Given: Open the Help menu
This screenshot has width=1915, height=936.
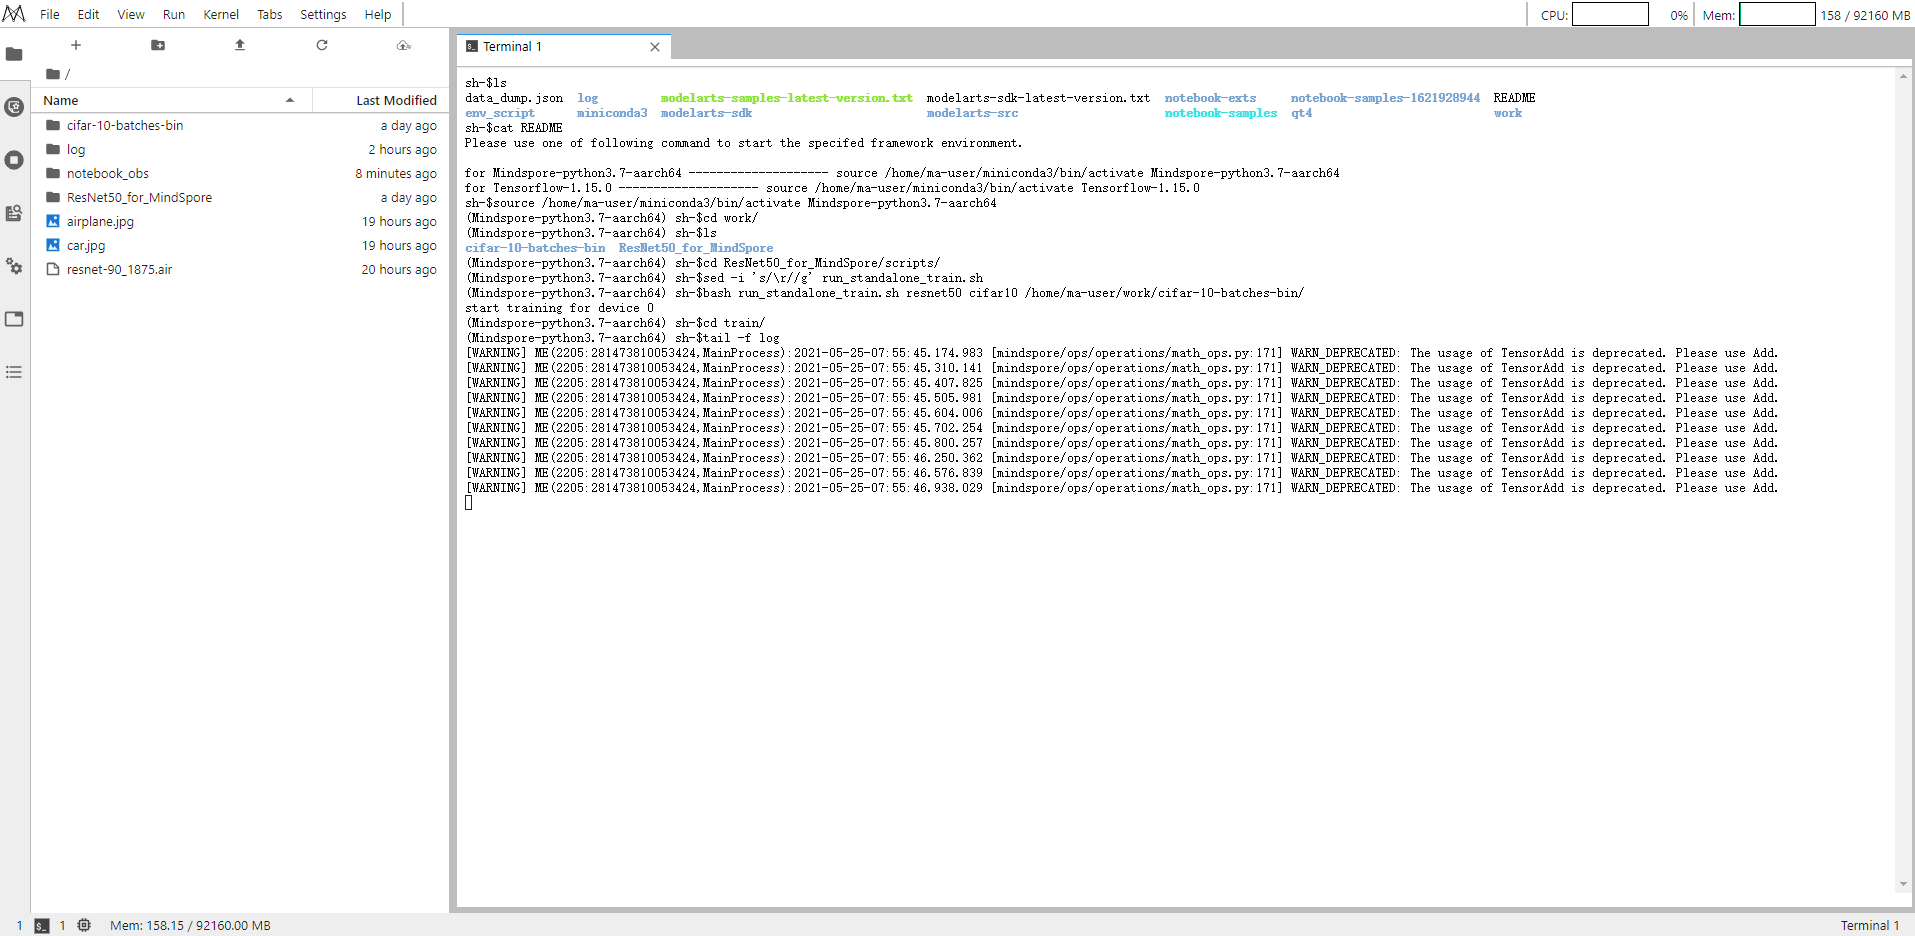Looking at the screenshot, I should 378,14.
